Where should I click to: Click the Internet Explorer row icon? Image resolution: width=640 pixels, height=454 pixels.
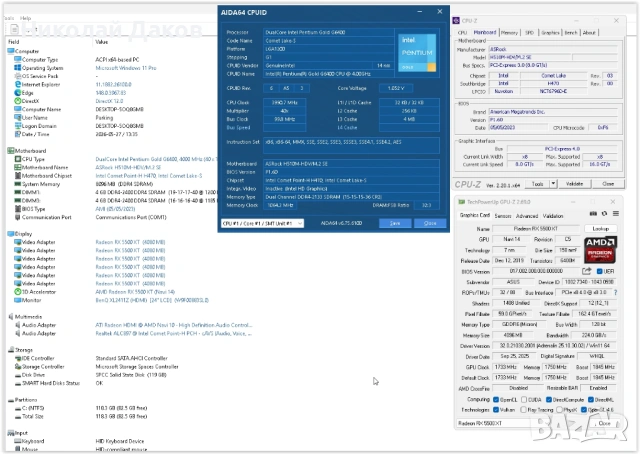pyautogui.click(x=18, y=84)
